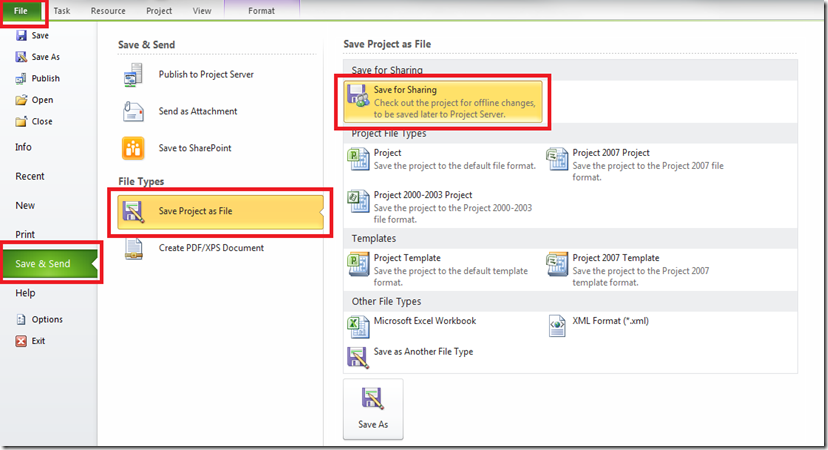
Task: Select the Save & Send page
Action: tap(50, 264)
